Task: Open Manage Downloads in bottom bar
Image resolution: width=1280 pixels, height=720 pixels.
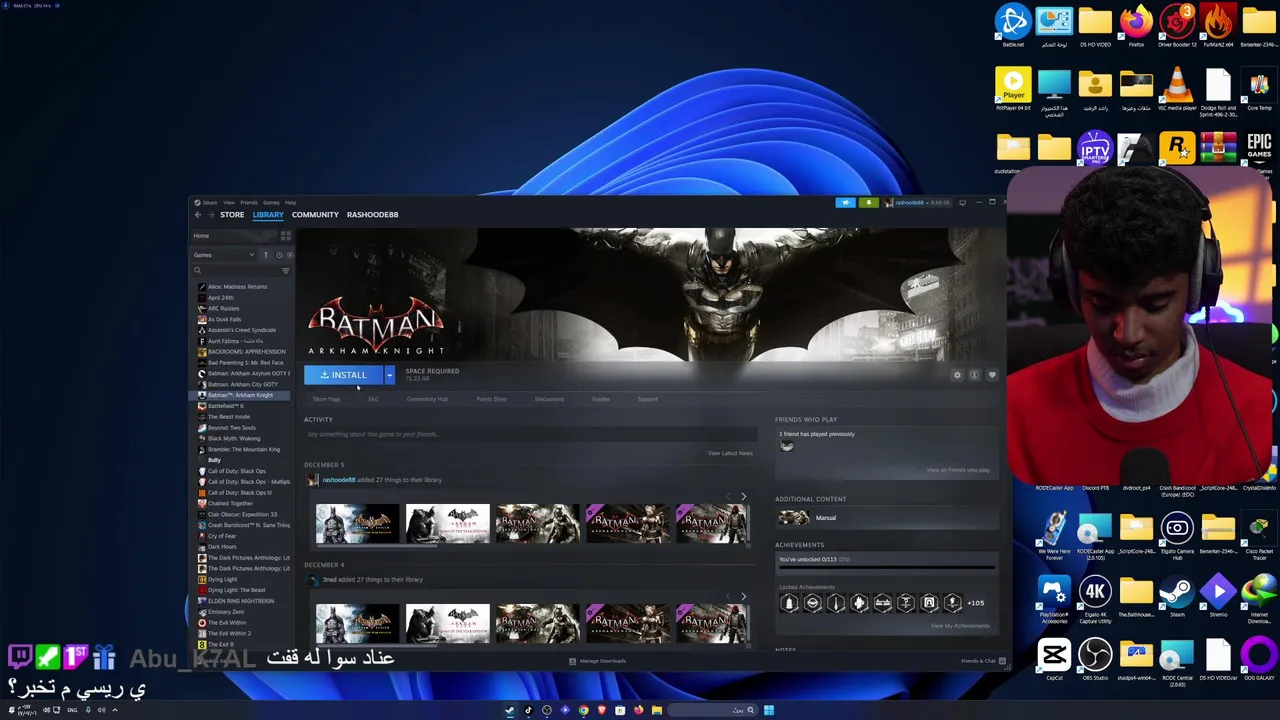Action: pyautogui.click(x=597, y=661)
